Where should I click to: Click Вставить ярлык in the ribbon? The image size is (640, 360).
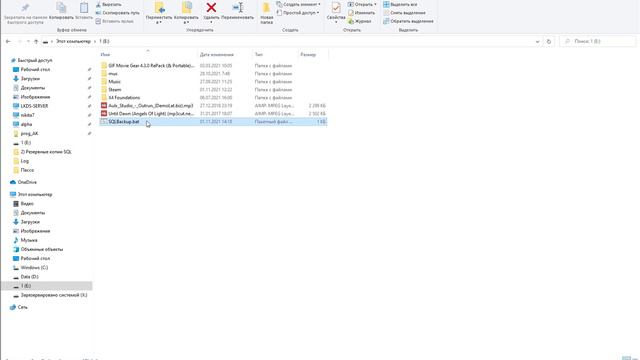click(x=115, y=21)
